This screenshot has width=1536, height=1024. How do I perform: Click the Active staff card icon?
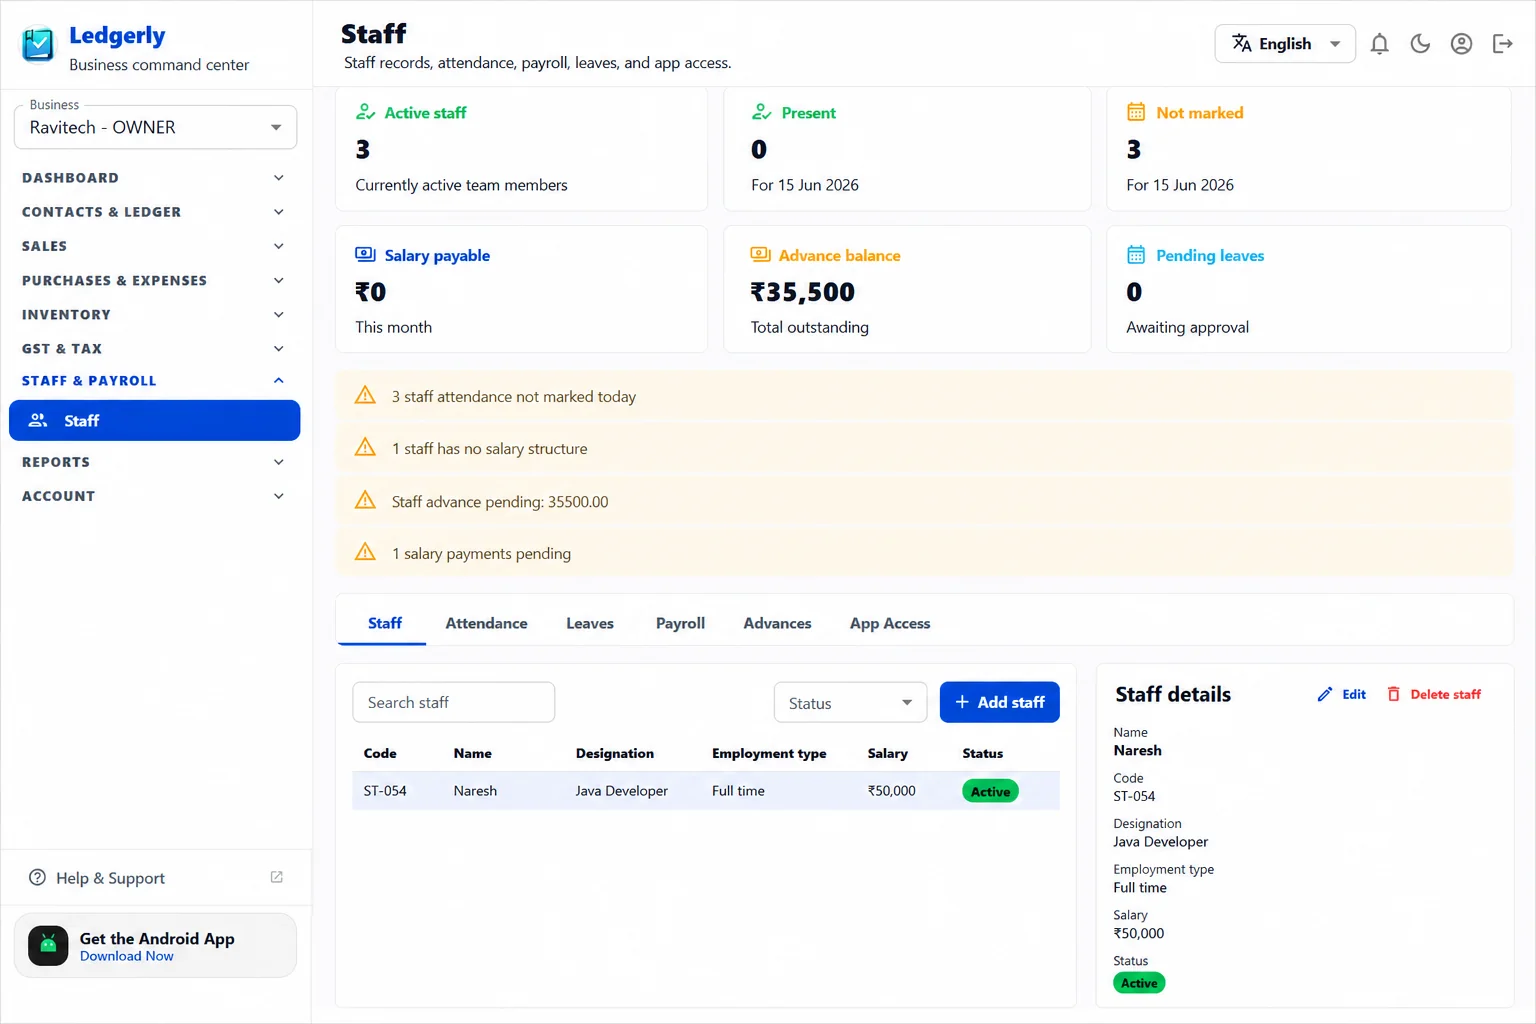366,112
